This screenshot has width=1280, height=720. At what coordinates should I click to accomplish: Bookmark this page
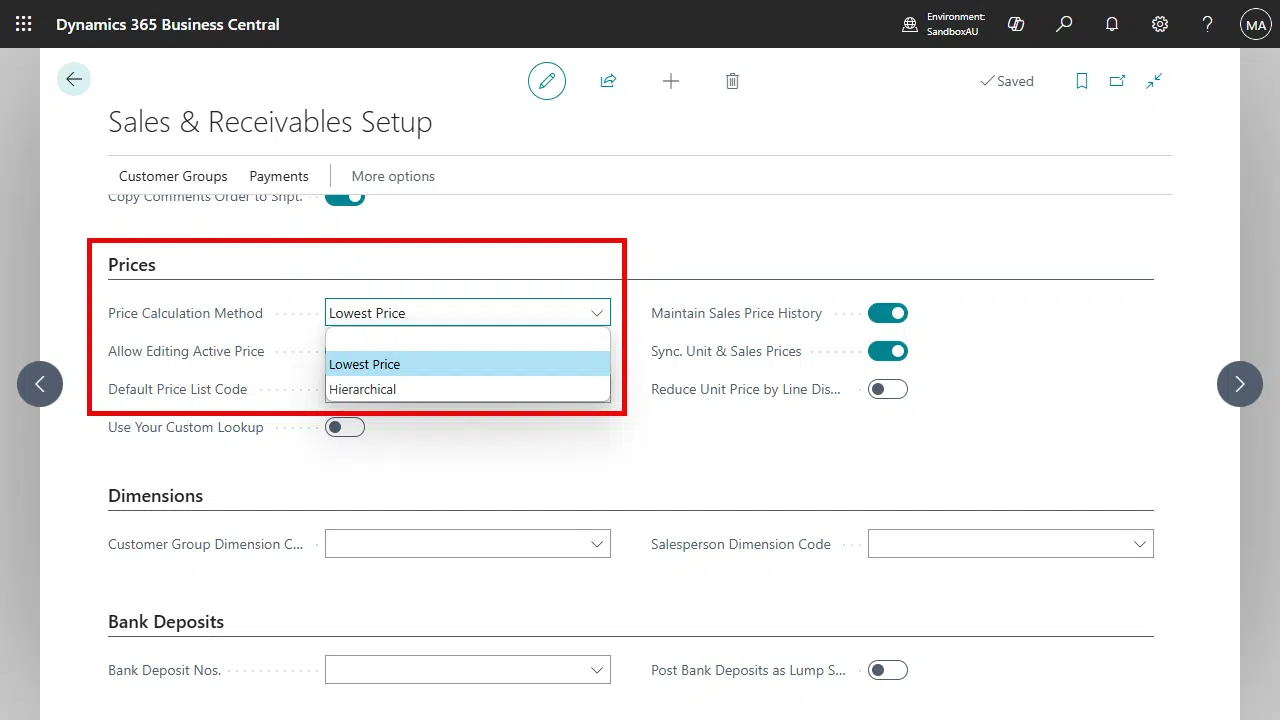pos(1081,81)
